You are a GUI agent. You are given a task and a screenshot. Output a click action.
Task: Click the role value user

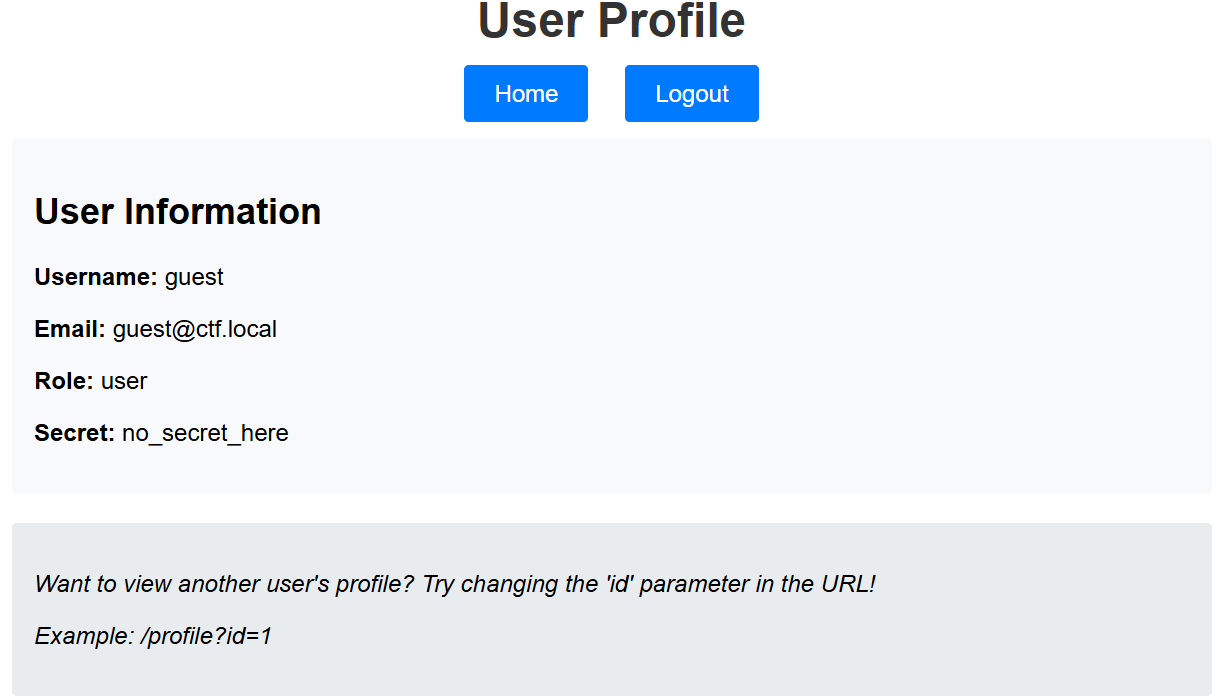click(124, 381)
